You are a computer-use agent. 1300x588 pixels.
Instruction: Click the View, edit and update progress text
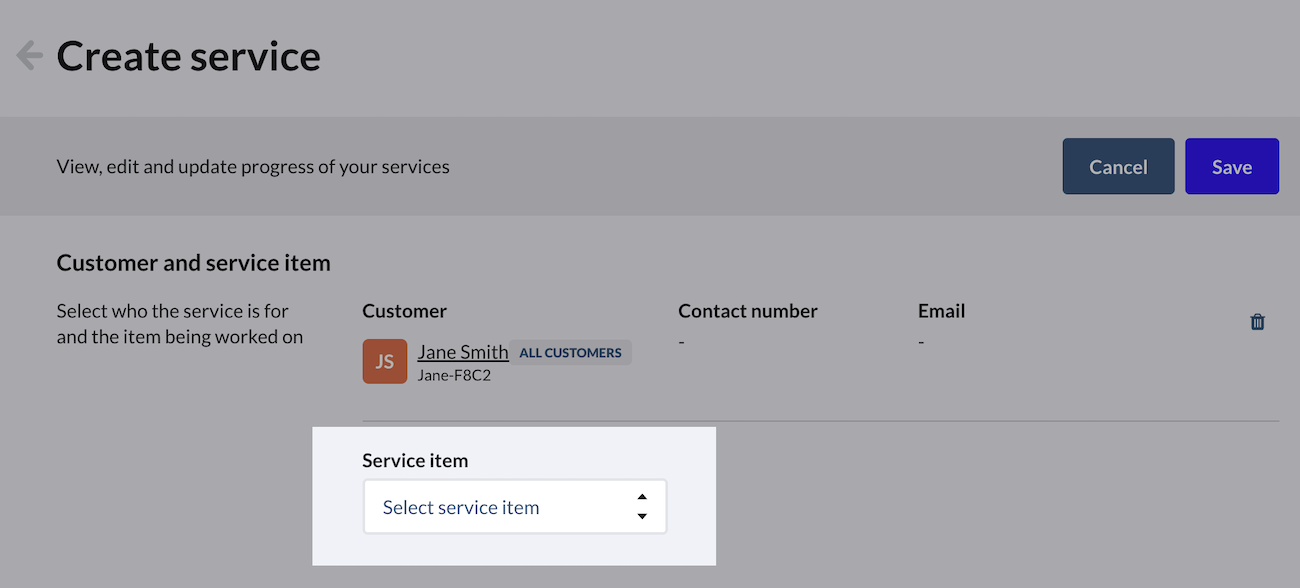[253, 167]
